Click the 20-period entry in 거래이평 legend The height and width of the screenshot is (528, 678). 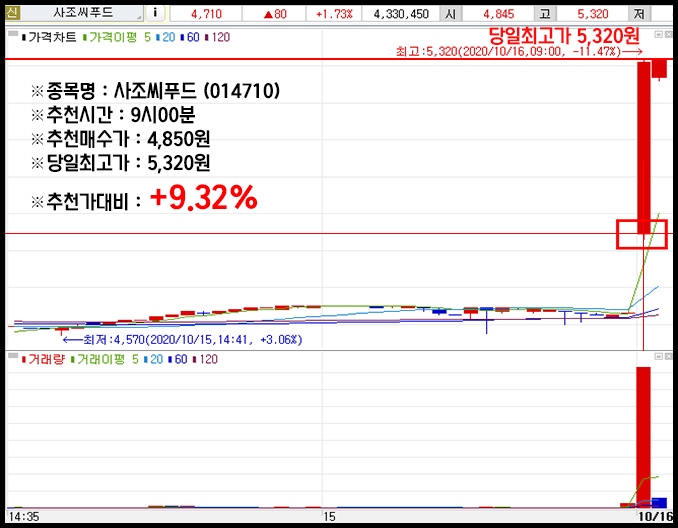[x=154, y=359]
